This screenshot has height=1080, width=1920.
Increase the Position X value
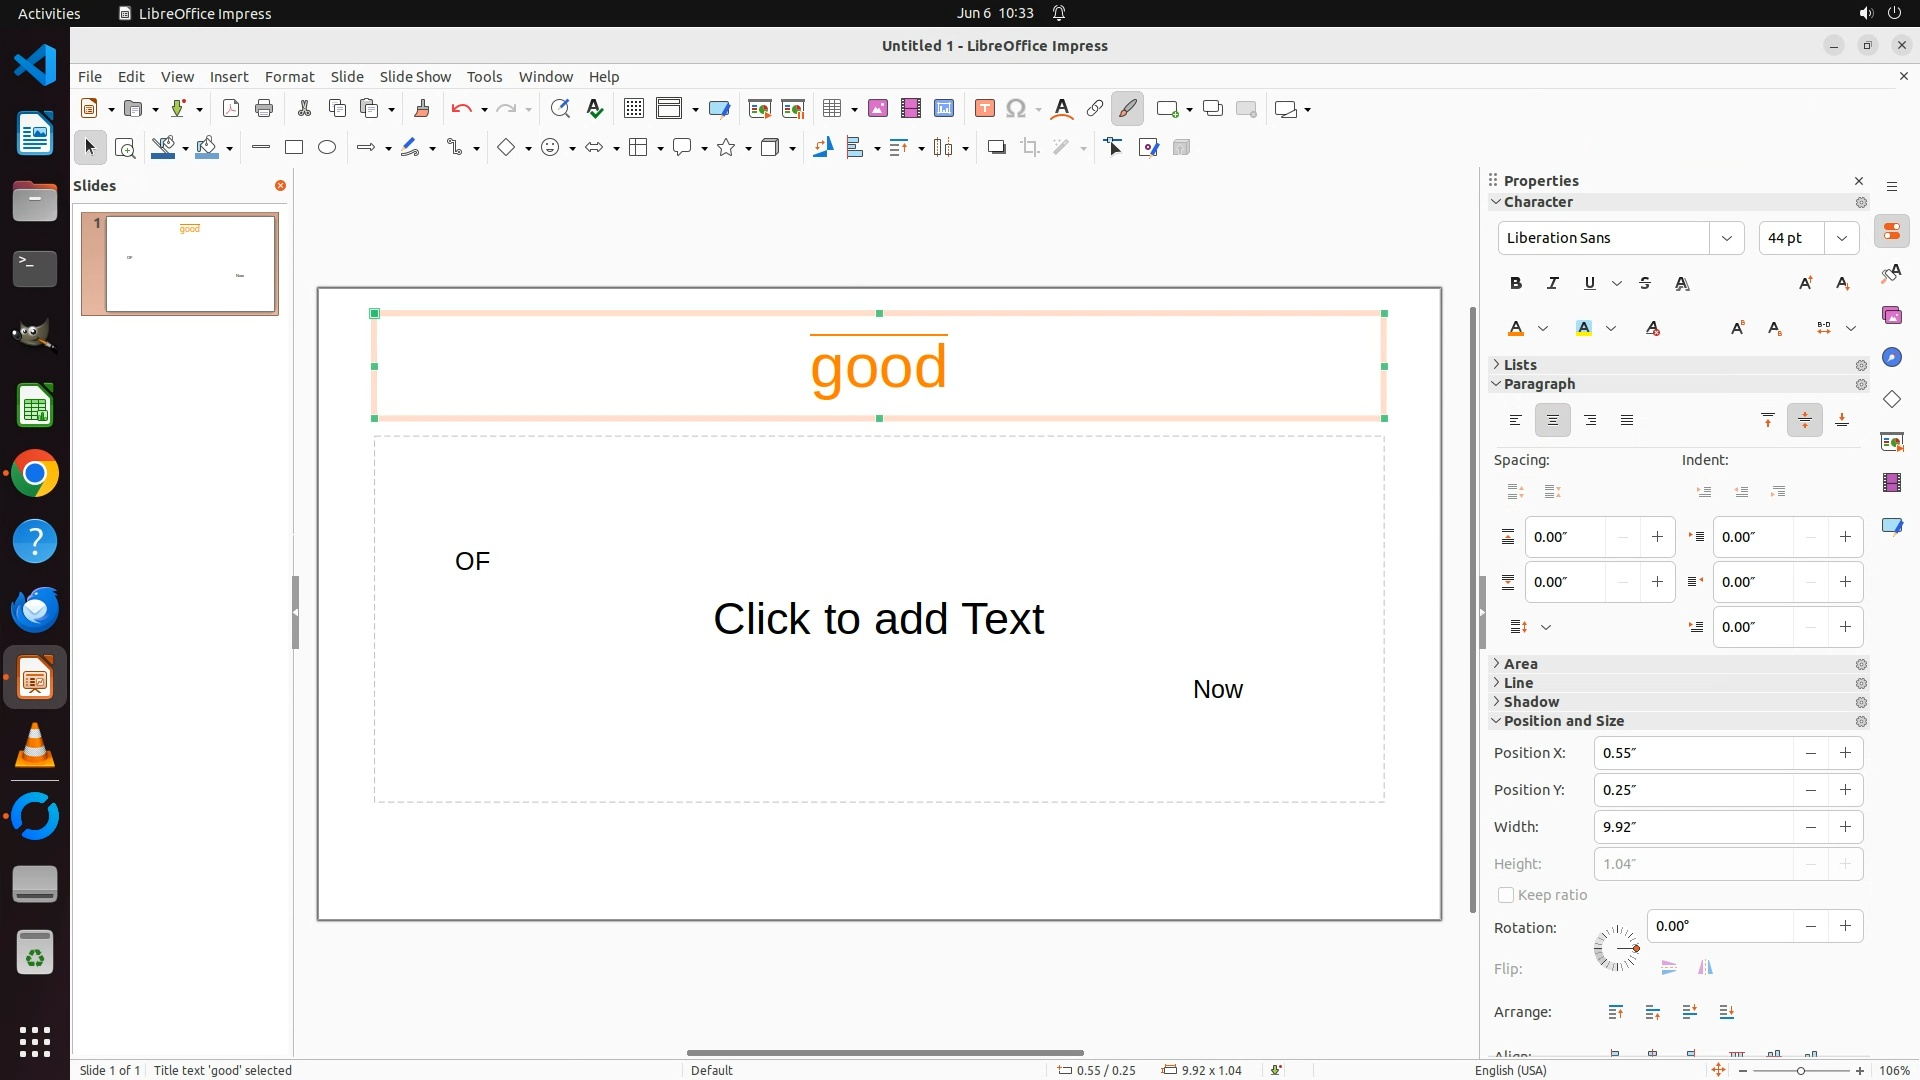point(1845,753)
